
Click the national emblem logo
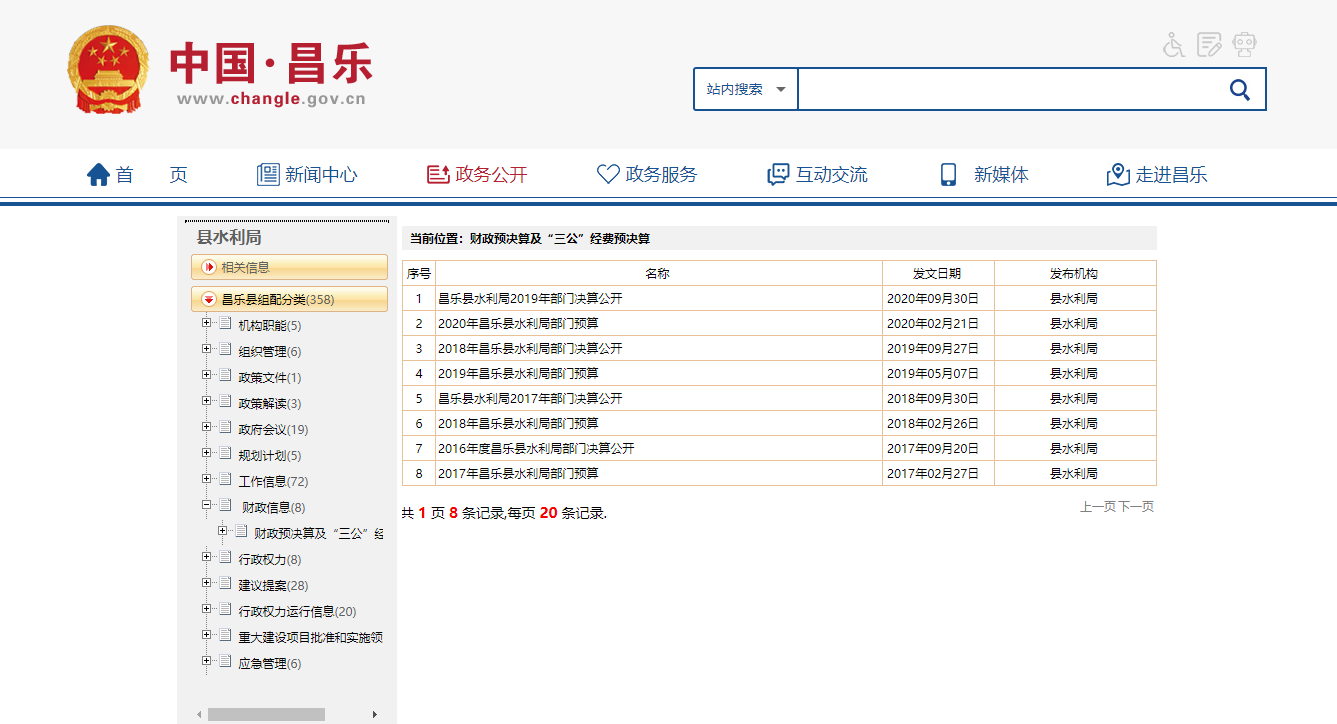108,70
